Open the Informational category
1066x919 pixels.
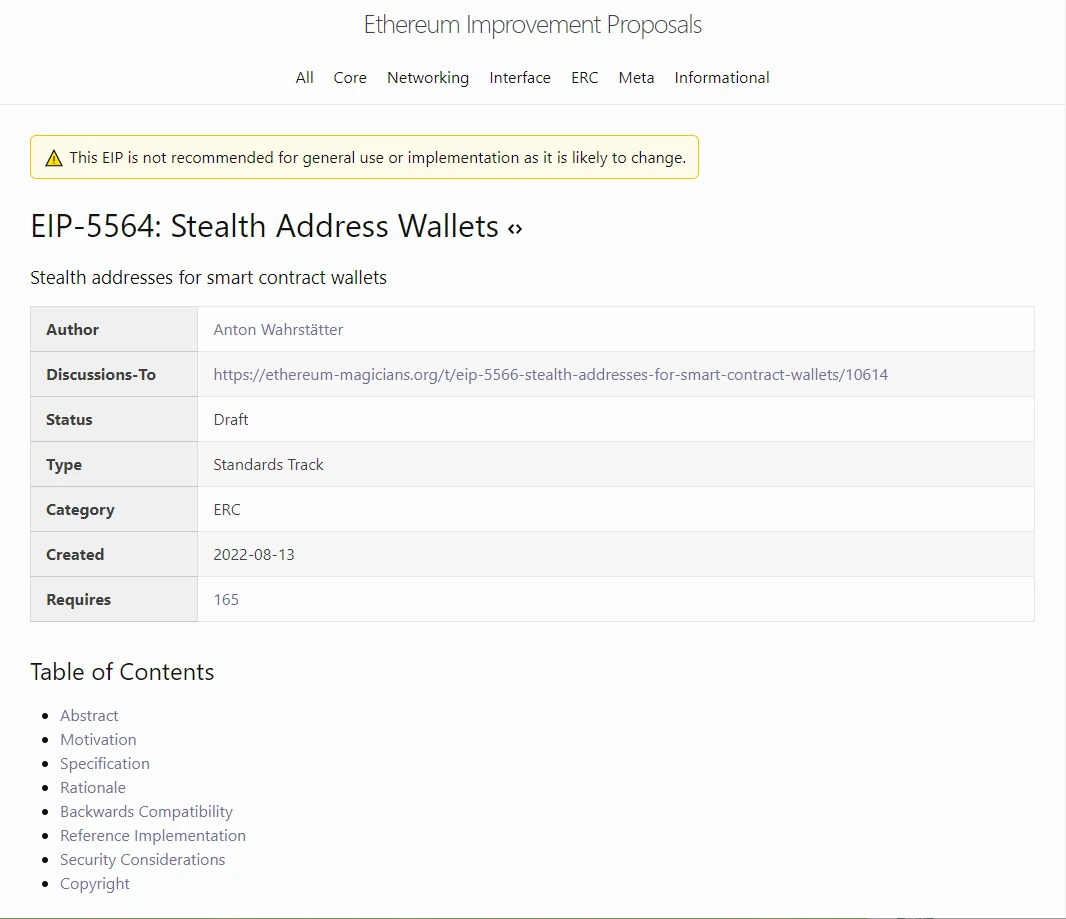pos(722,78)
